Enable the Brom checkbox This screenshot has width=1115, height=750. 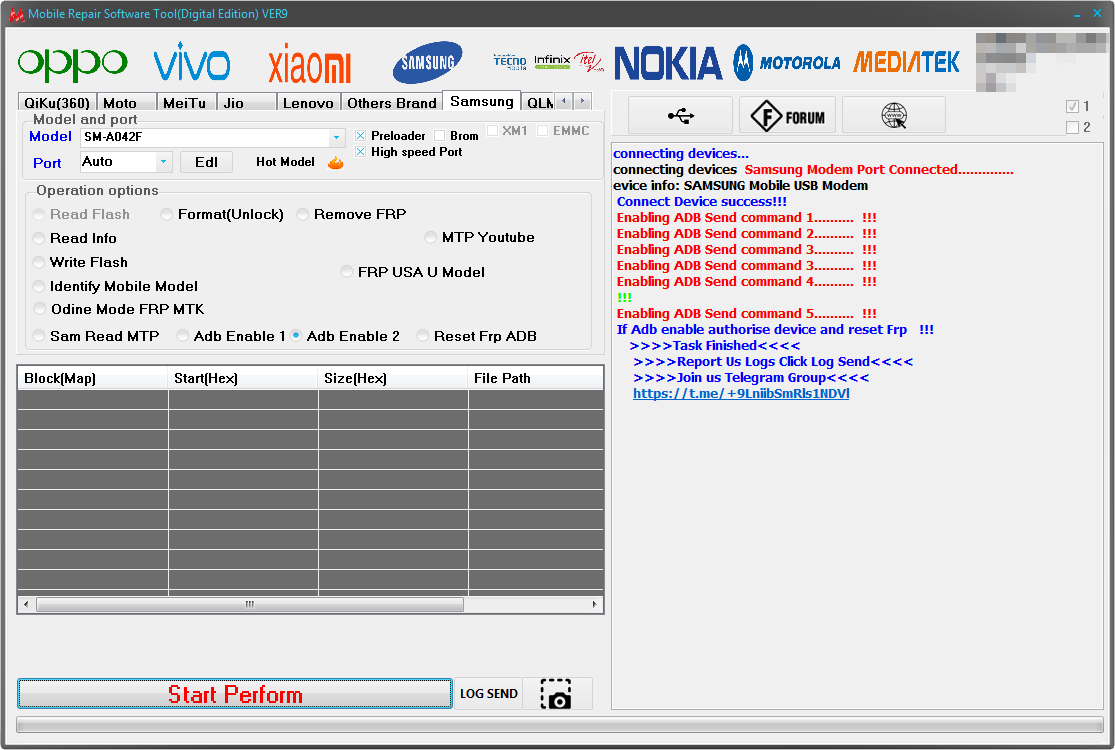[x=439, y=136]
